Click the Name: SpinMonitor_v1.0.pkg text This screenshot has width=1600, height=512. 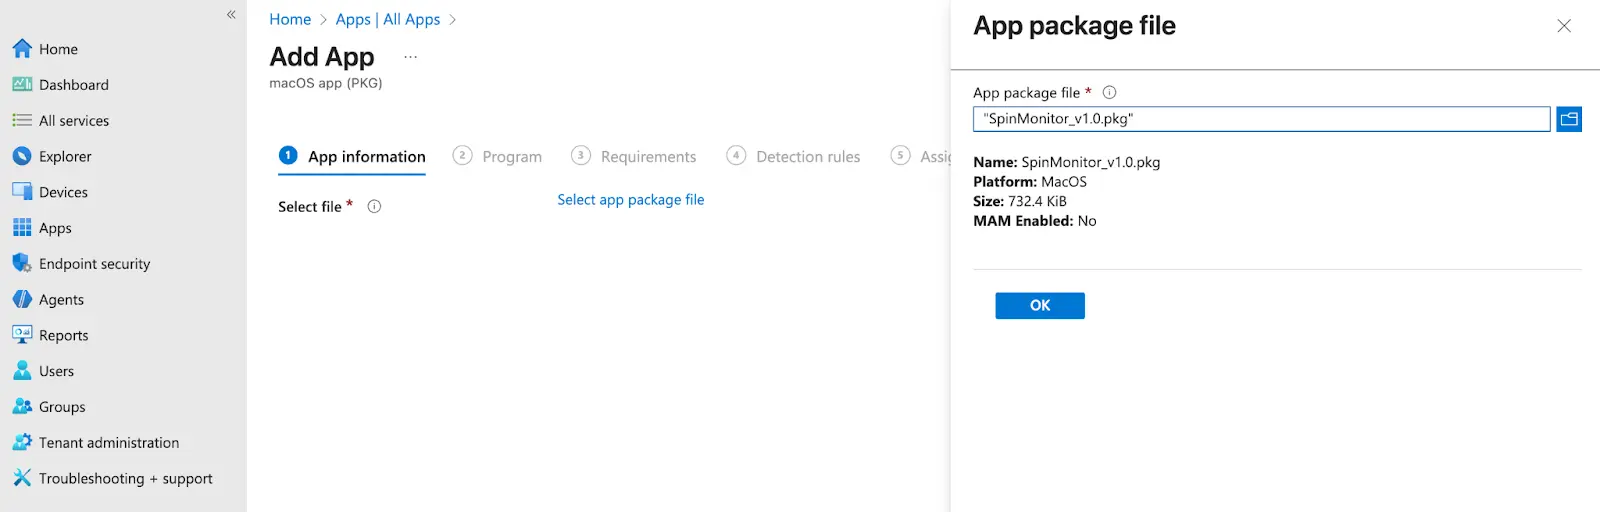click(1066, 162)
